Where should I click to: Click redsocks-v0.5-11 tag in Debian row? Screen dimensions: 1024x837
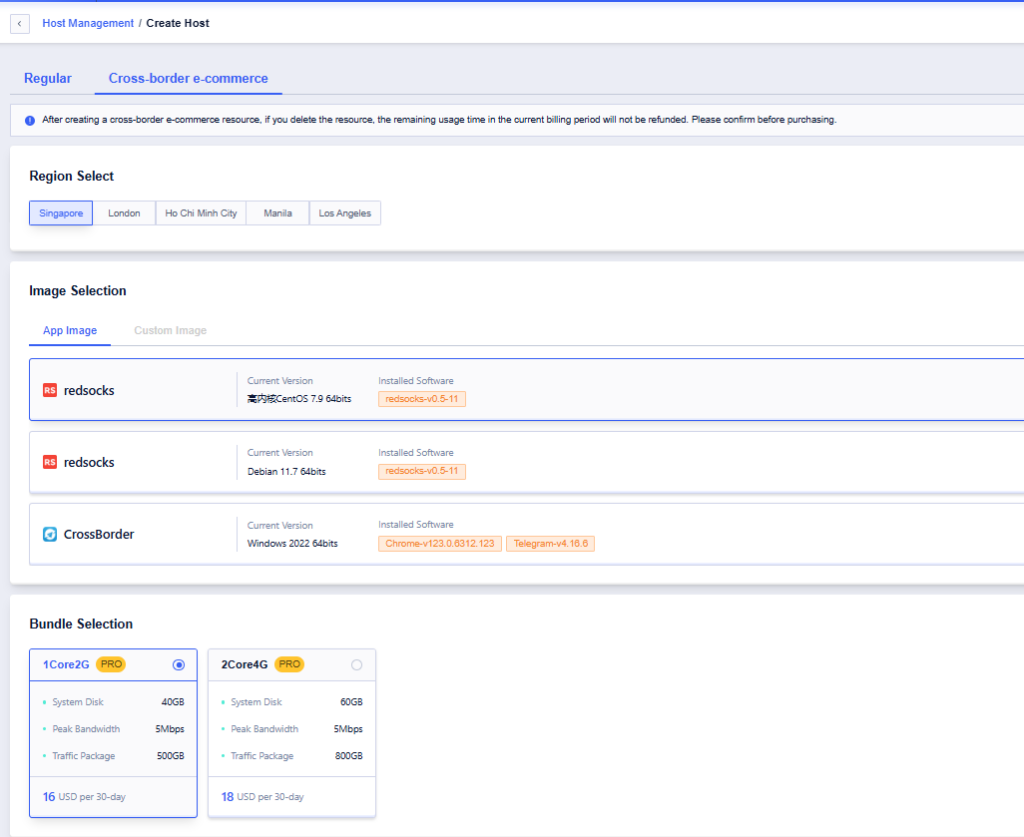(422, 471)
